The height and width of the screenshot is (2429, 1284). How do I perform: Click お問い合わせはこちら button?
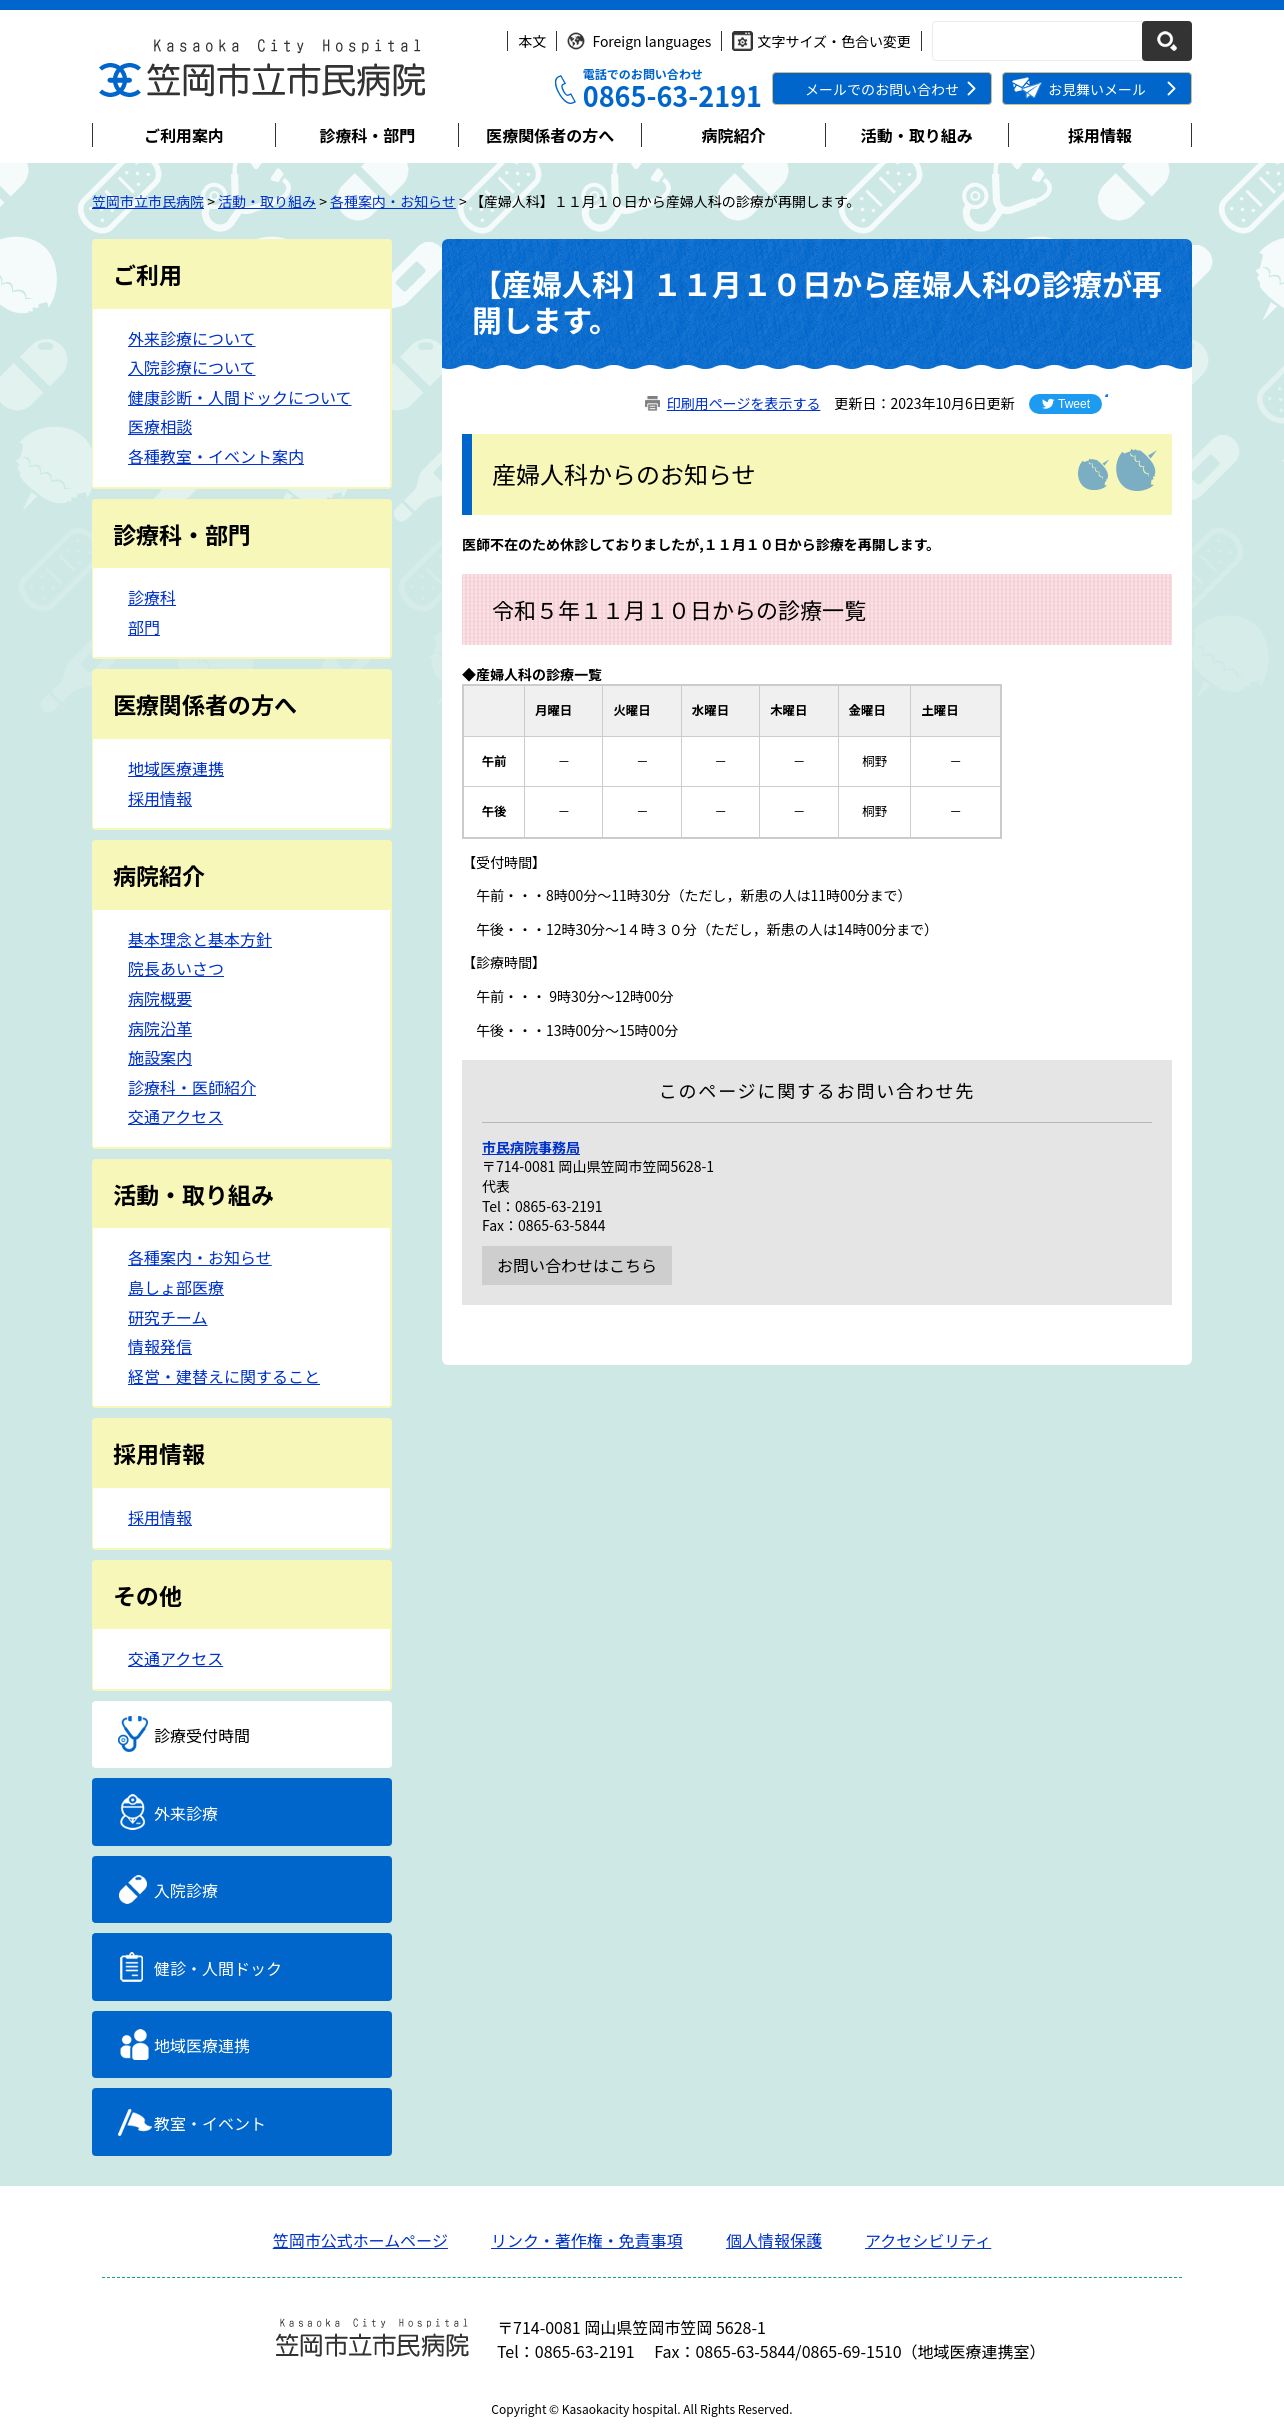577,1265
